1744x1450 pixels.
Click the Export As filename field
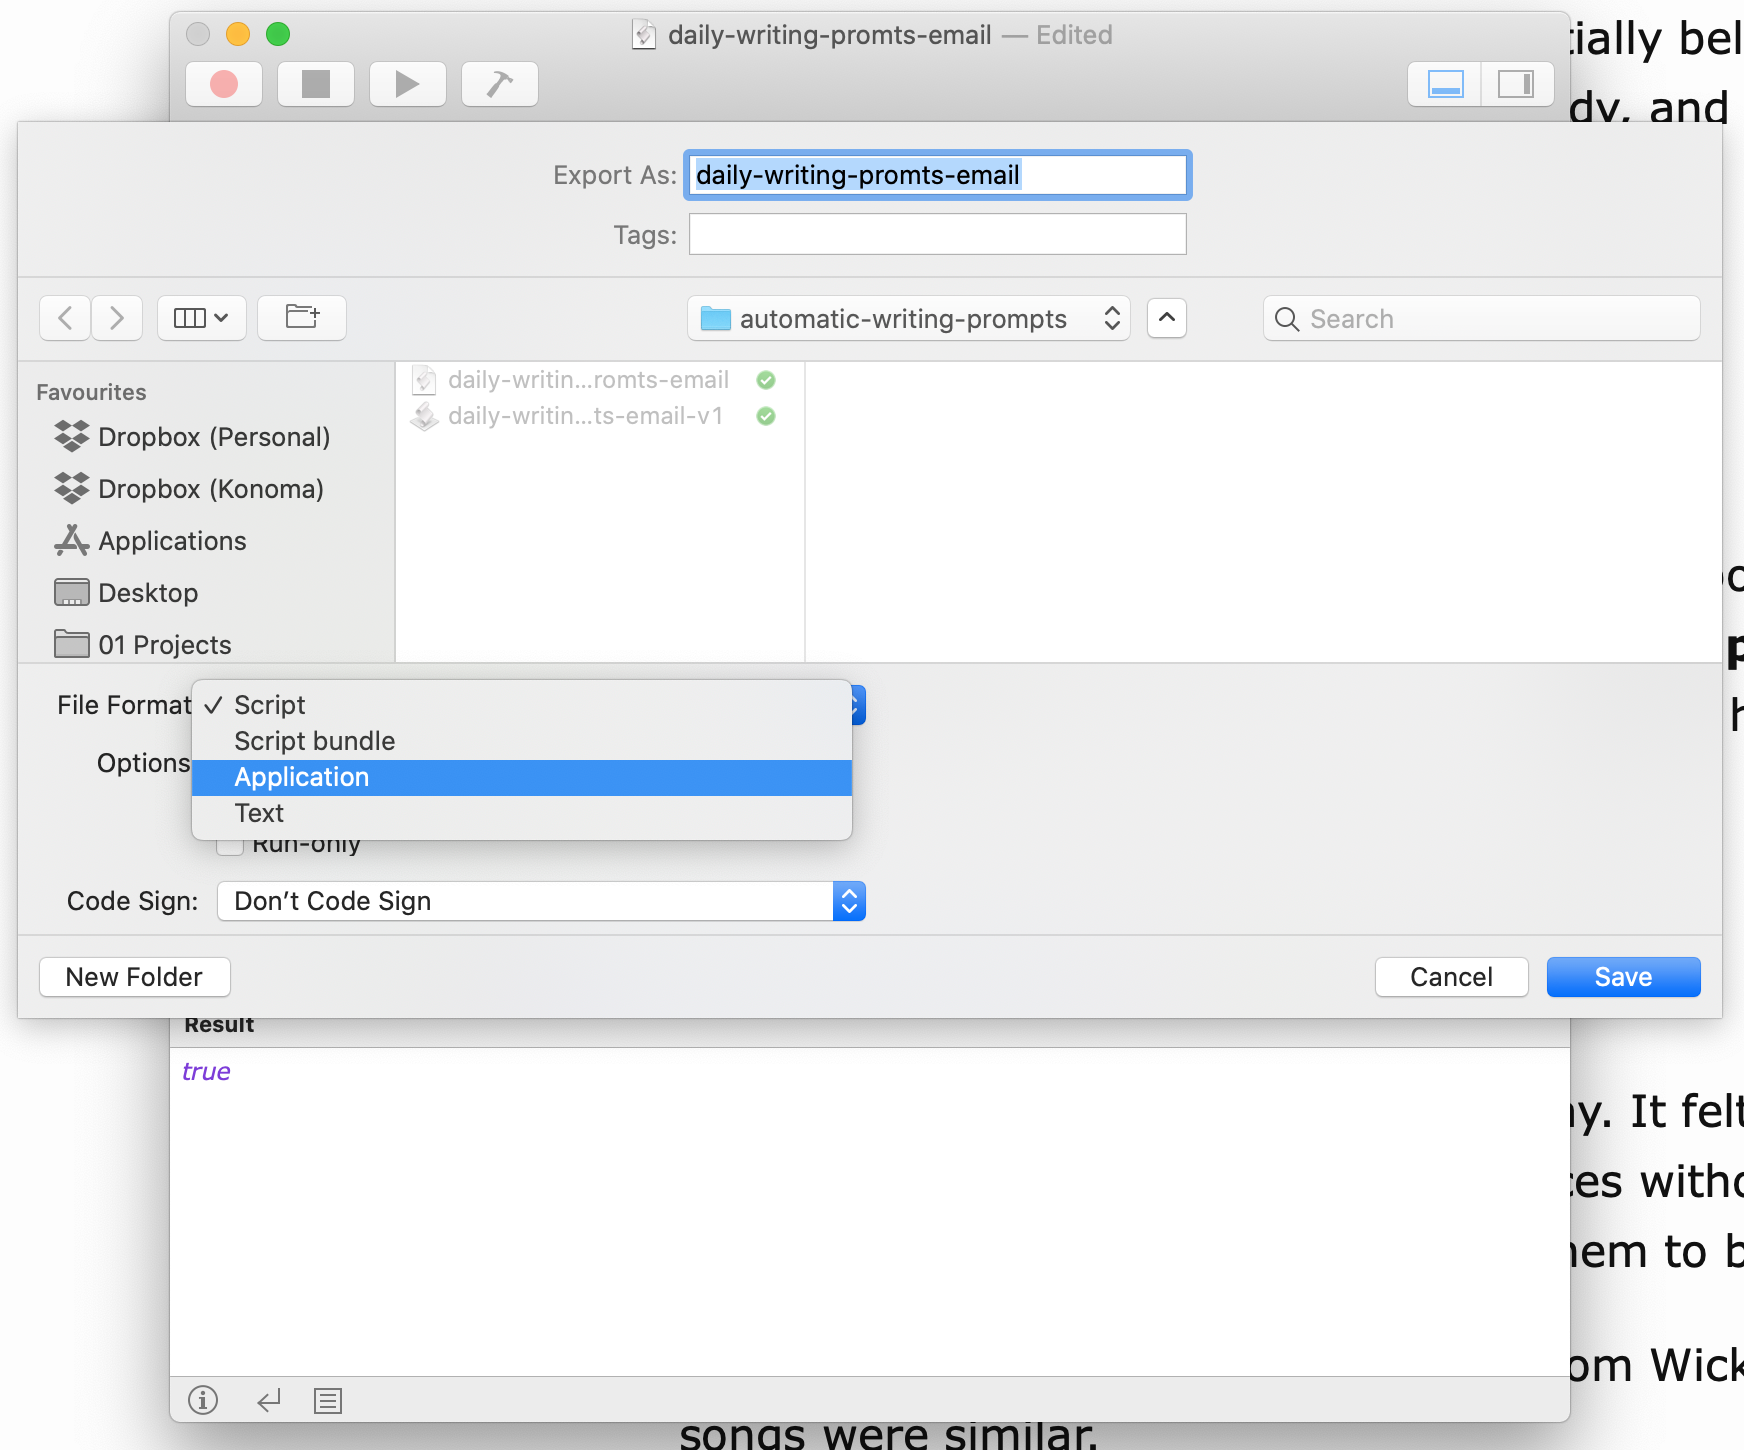tap(938, 175)
